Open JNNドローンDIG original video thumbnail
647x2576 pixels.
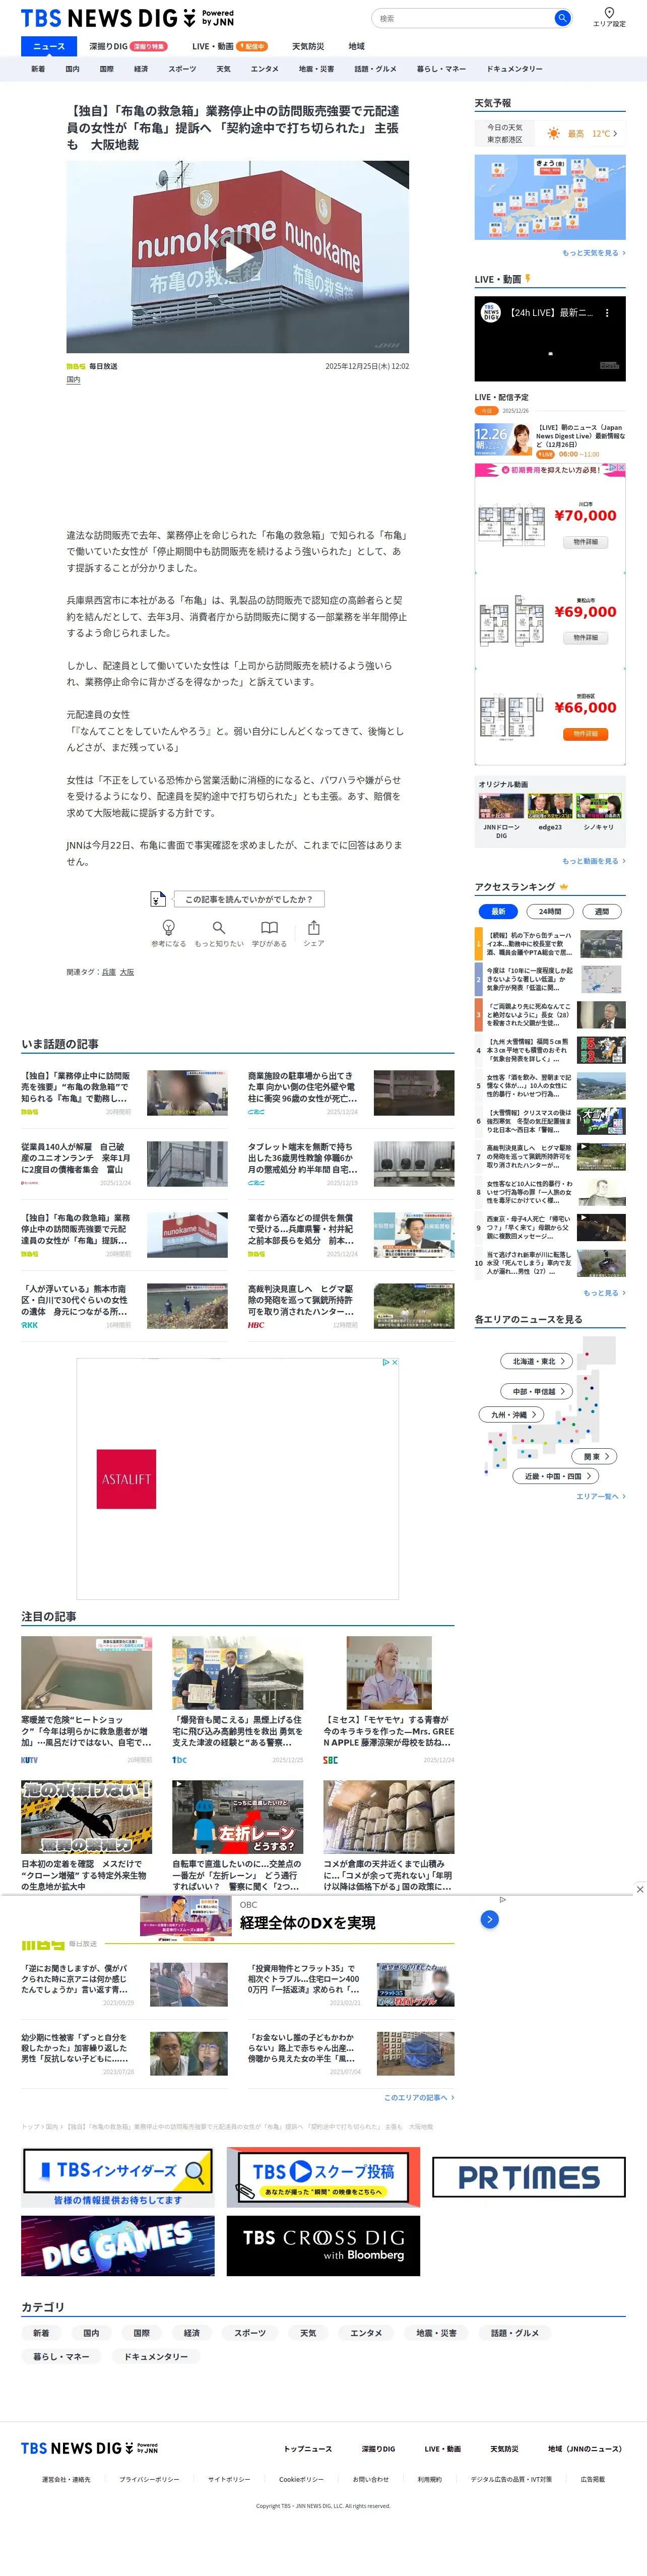pyautogui.click(x=501, y=806)
